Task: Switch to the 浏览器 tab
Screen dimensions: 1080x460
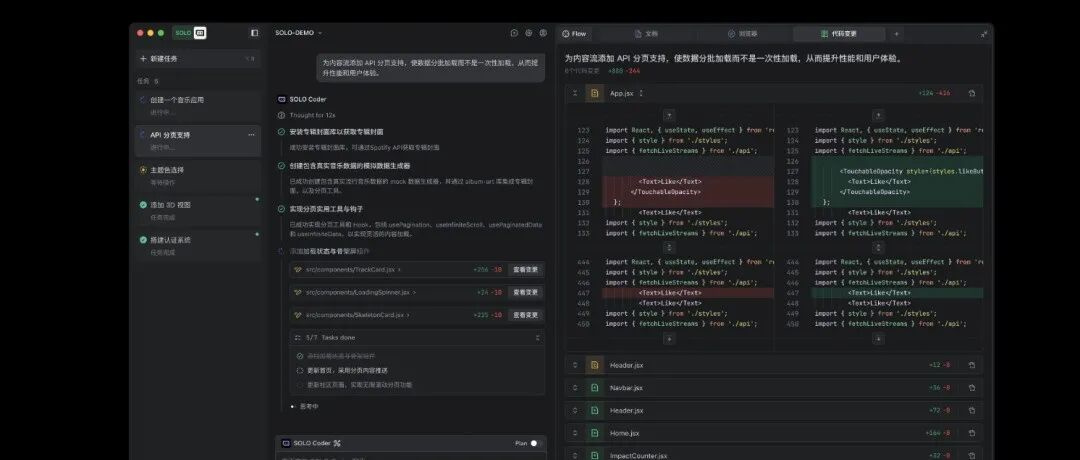Action: pyautogui.click(x=742, y=33)
